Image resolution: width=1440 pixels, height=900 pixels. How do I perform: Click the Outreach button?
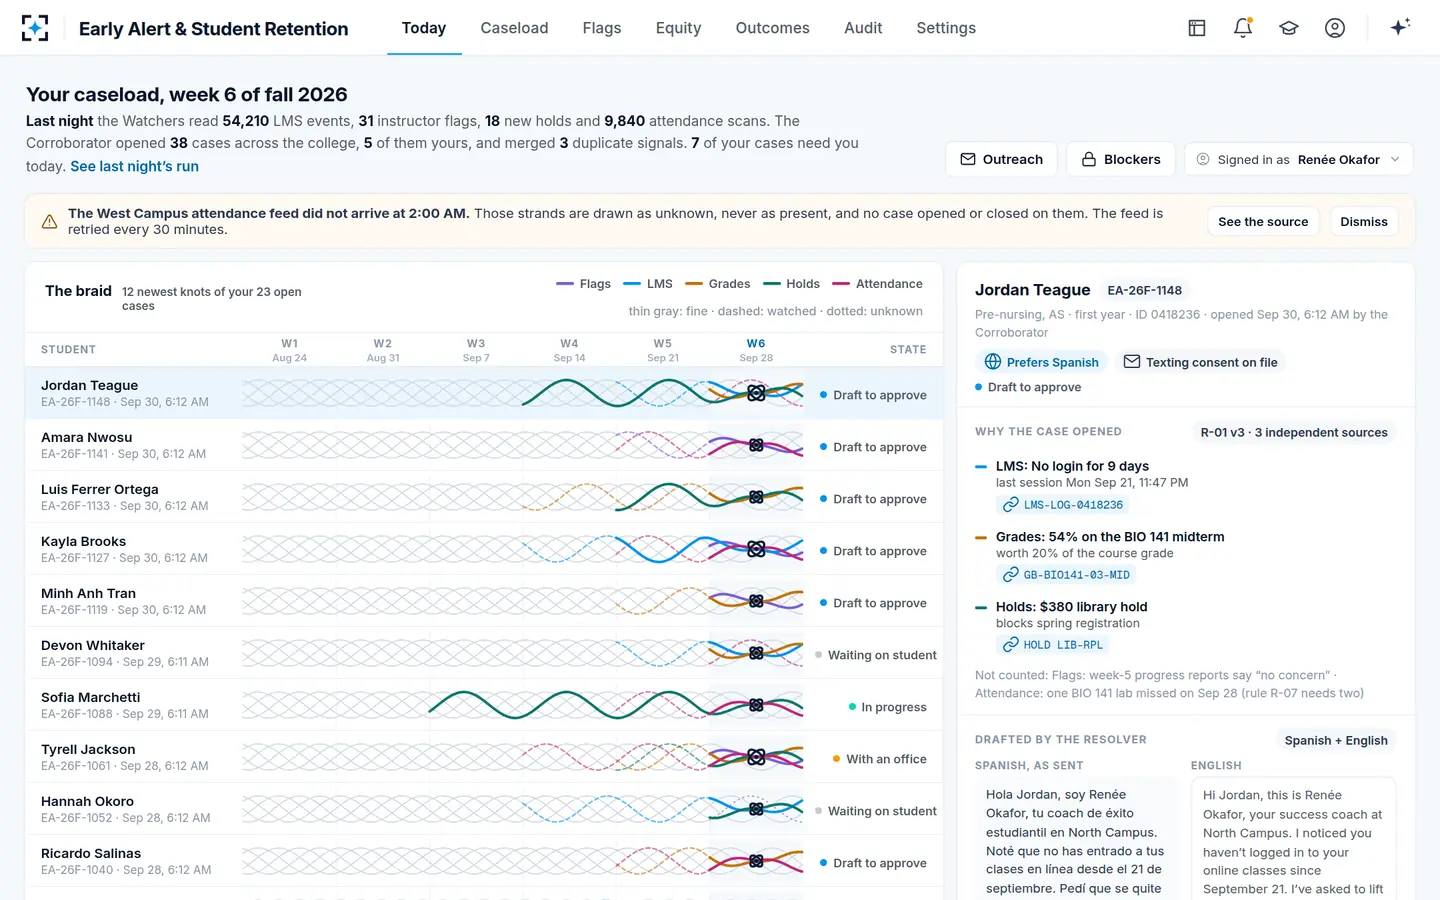1001,159
